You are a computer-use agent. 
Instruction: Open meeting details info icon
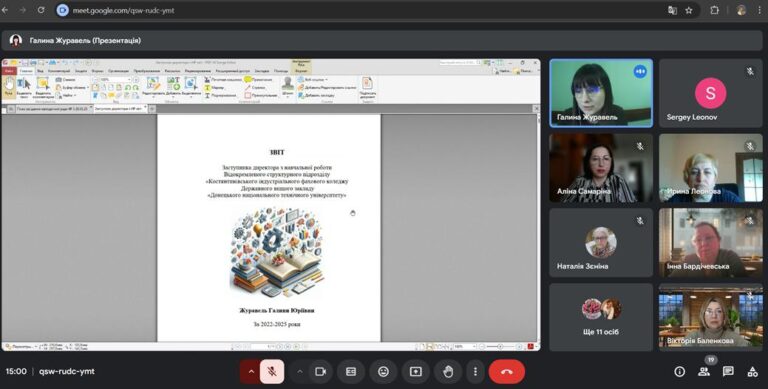[x=679, y=371]
